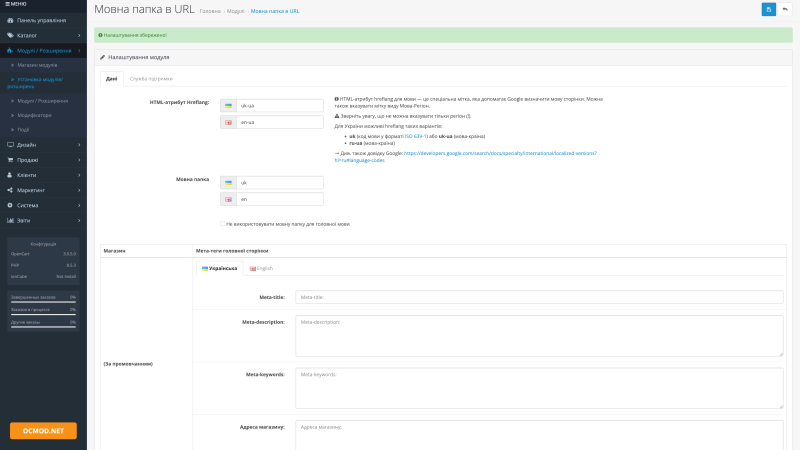Screen dimensions: 800x450
Task: Click the dashboard icon in the sidebar
Action: (10, 20)
